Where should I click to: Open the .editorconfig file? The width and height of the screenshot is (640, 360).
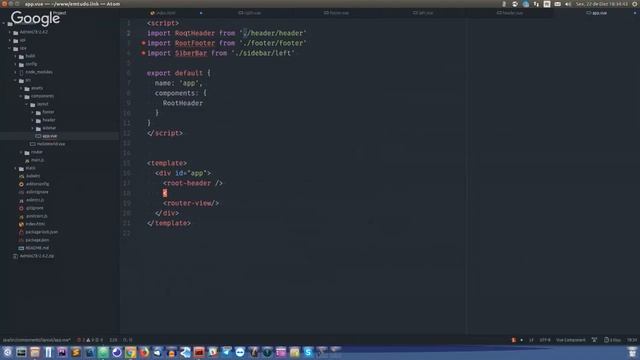37,184
